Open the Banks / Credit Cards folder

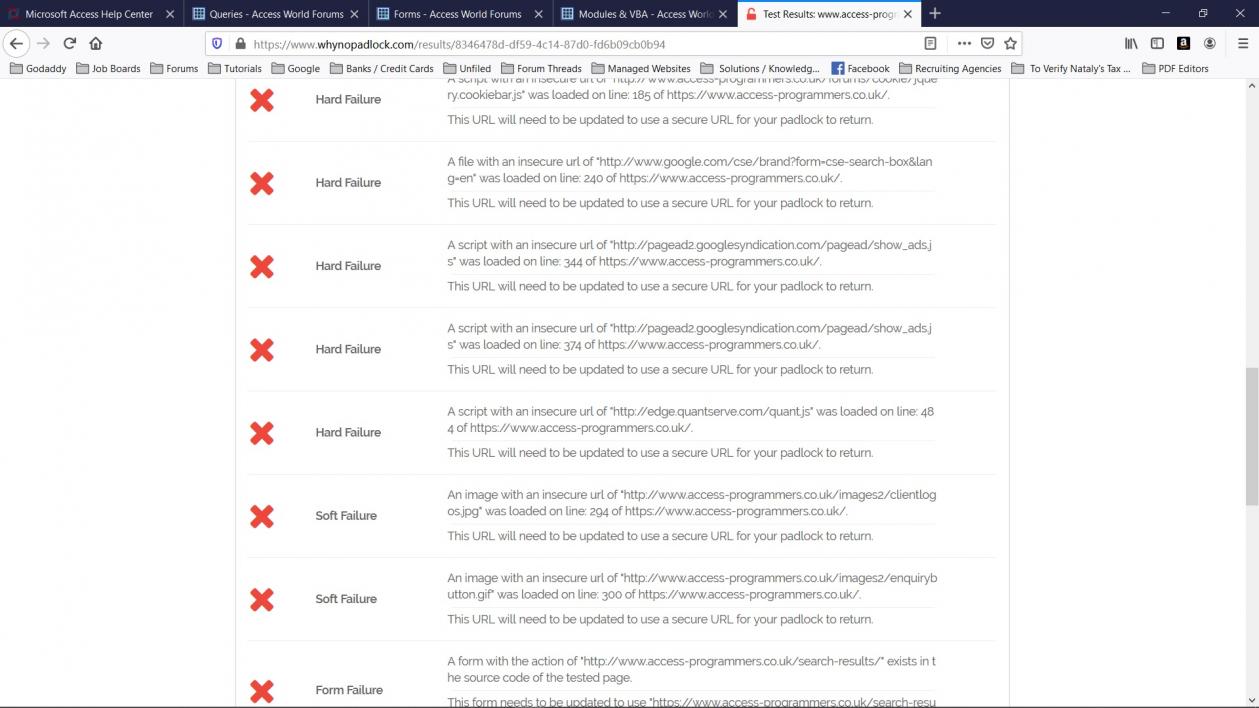tap(381, 69)
